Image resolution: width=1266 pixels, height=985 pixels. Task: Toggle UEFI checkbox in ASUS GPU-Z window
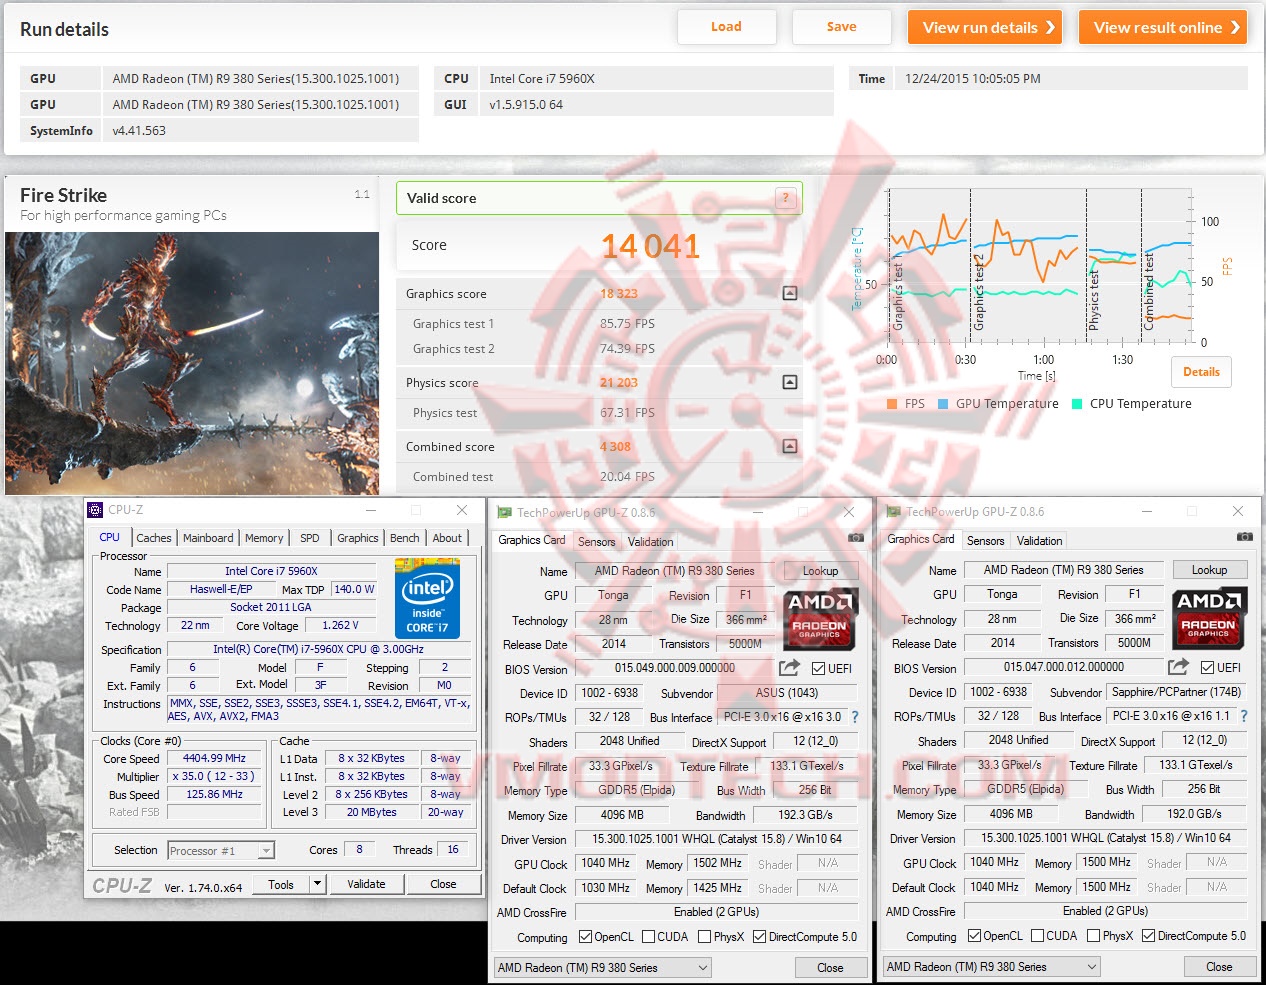click(x=819, y=668)
